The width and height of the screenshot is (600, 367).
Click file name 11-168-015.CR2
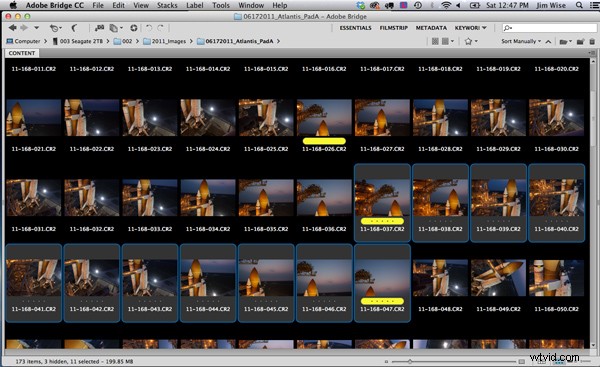pos(266,69)
